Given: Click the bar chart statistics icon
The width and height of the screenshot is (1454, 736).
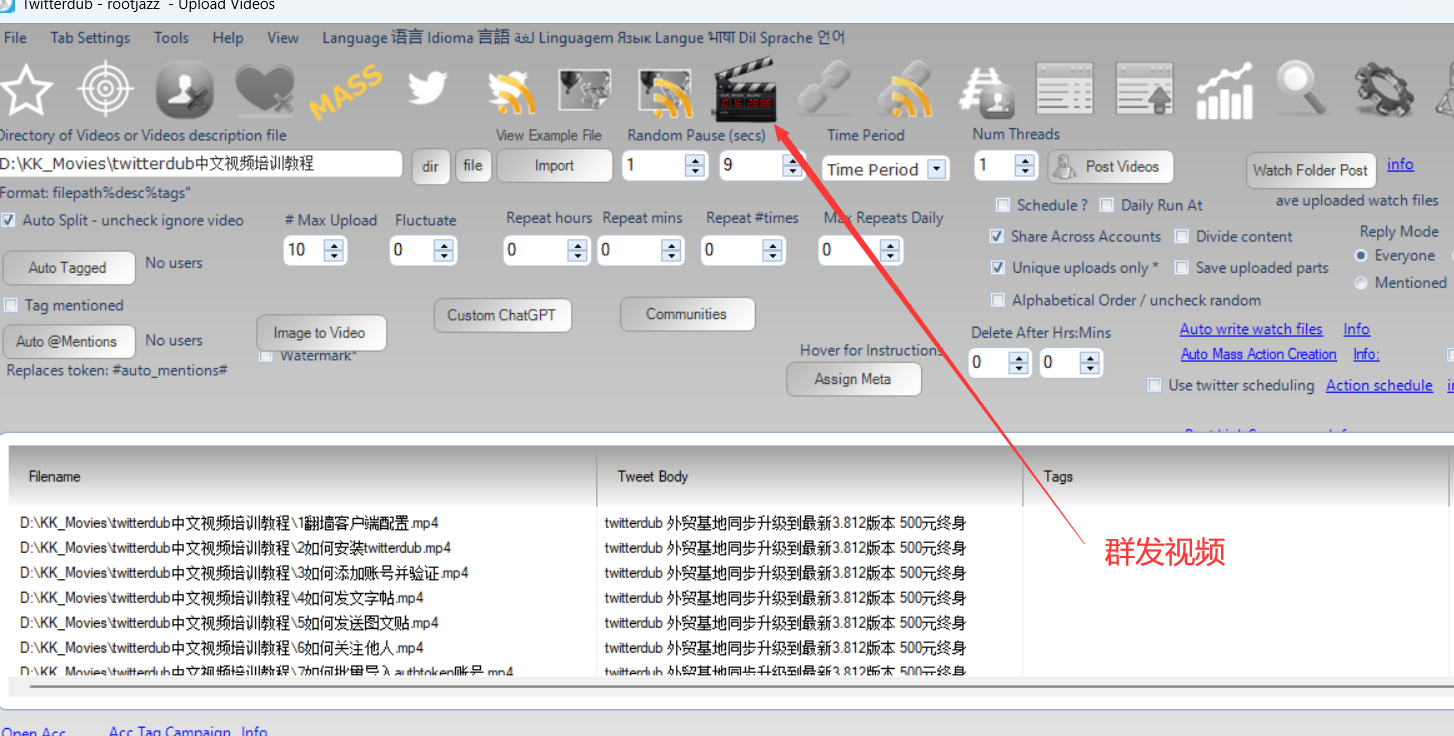Looking at the screenshot, I should click(x=1224, y=91).
